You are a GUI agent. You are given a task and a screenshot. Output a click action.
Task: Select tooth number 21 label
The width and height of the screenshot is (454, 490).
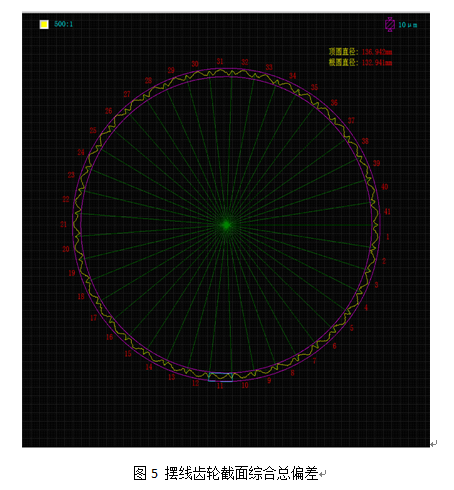click(x=63, y=224)
